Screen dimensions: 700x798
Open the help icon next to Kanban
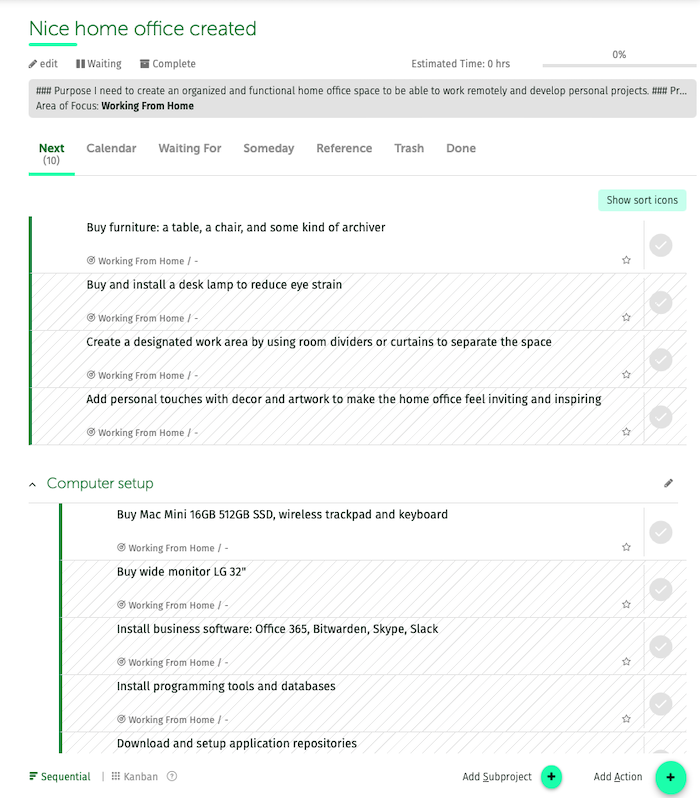(172, 776)
